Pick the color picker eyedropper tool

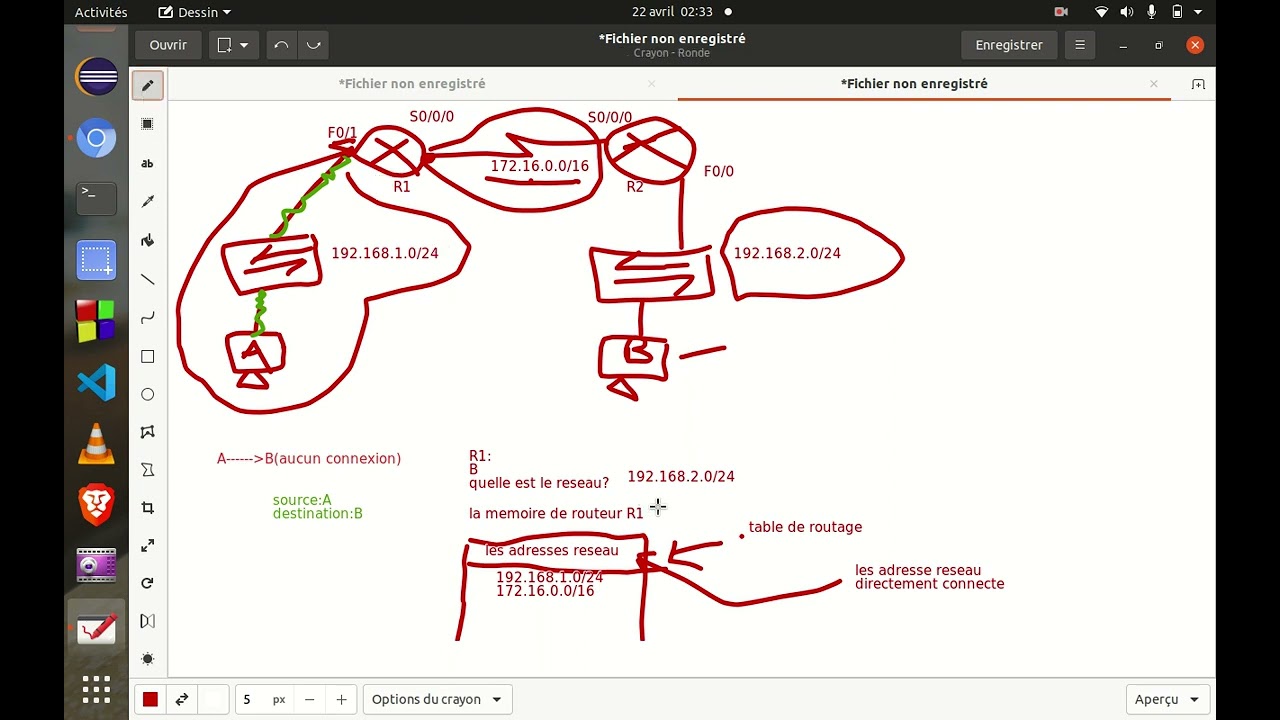[148, 201]
